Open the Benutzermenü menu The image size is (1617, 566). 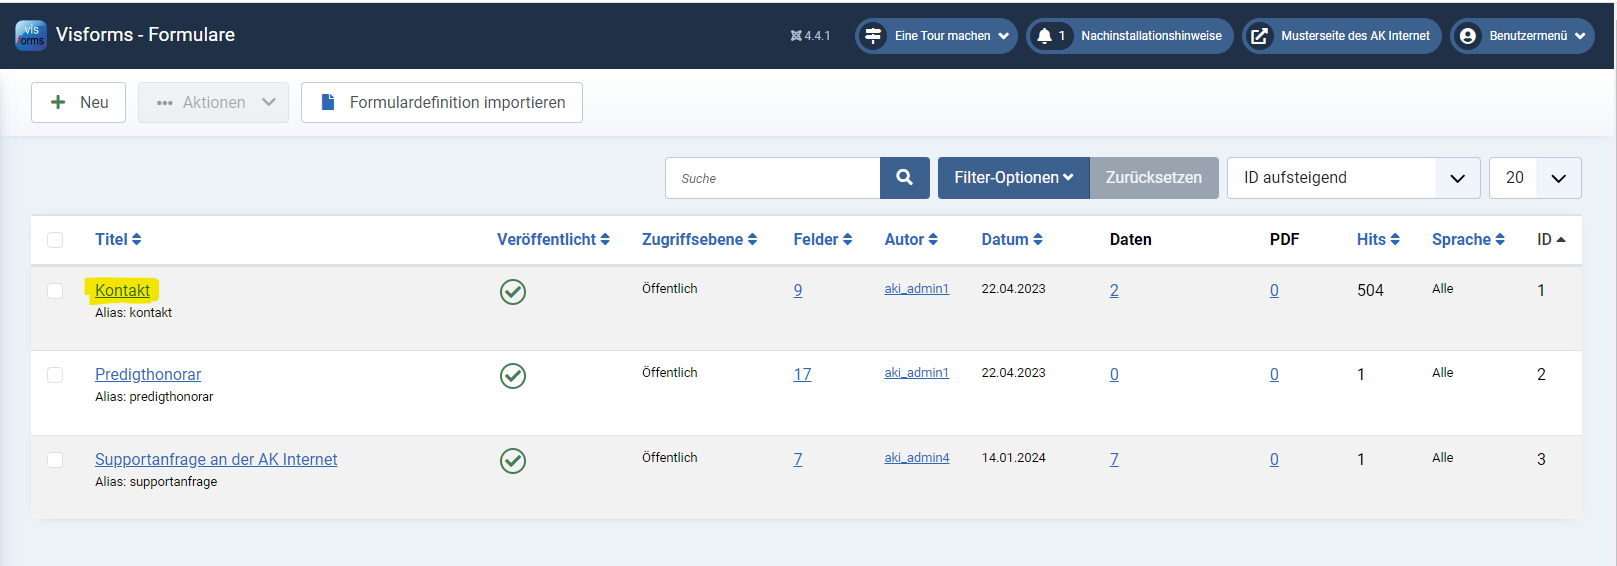click(x=1521, y=36)
